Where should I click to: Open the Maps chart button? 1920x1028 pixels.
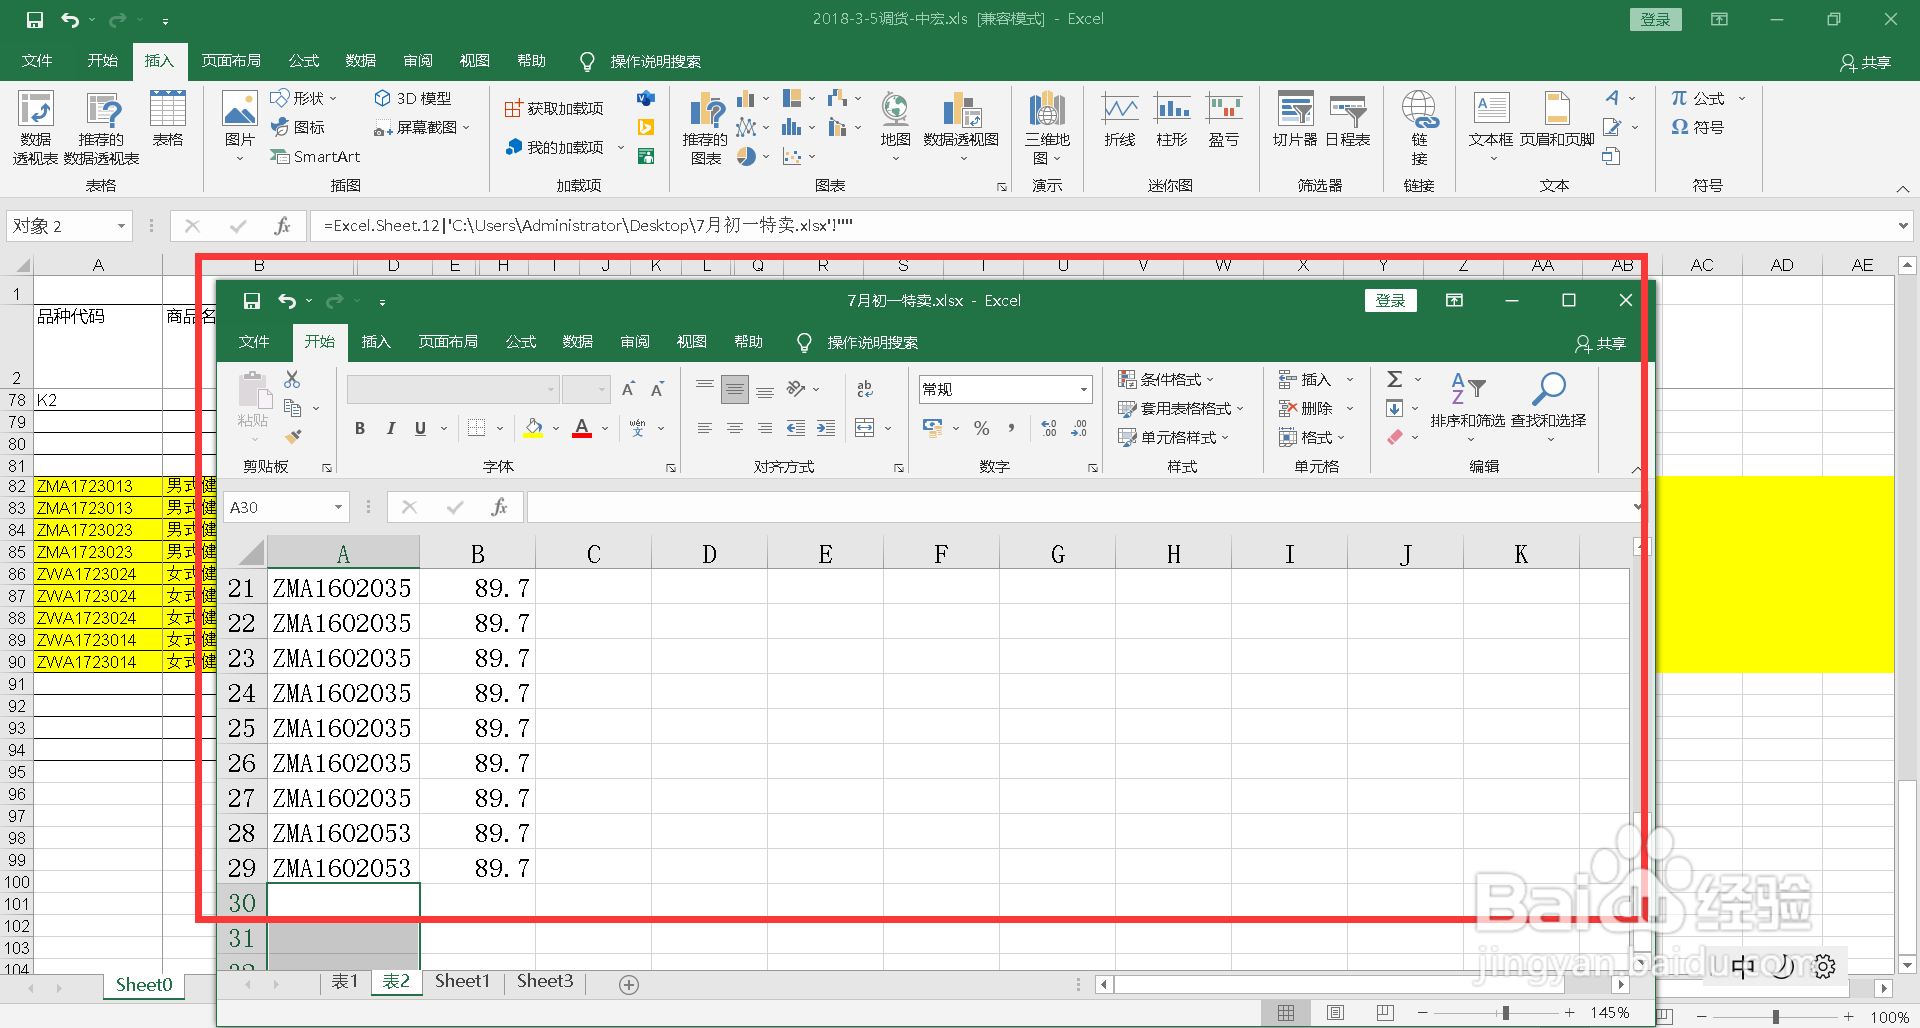pyautogui.click(x=895, y=126)
